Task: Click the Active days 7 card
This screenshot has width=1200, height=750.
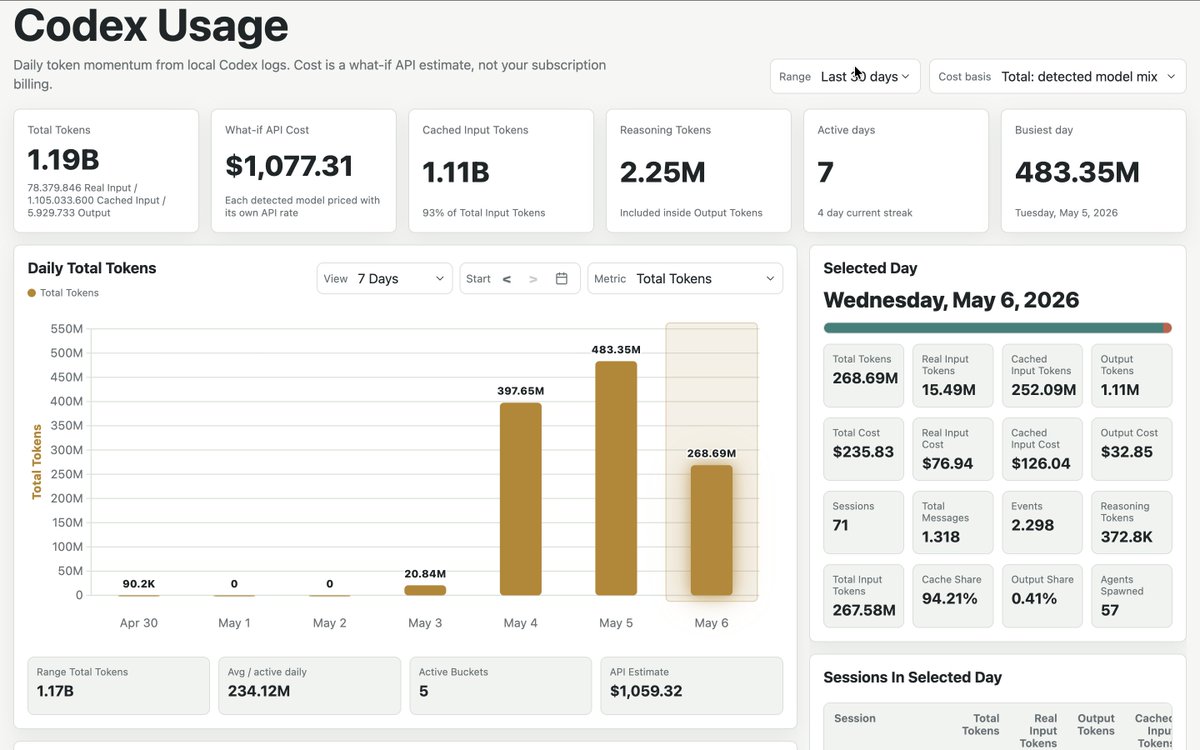Action: click(896, 171)
